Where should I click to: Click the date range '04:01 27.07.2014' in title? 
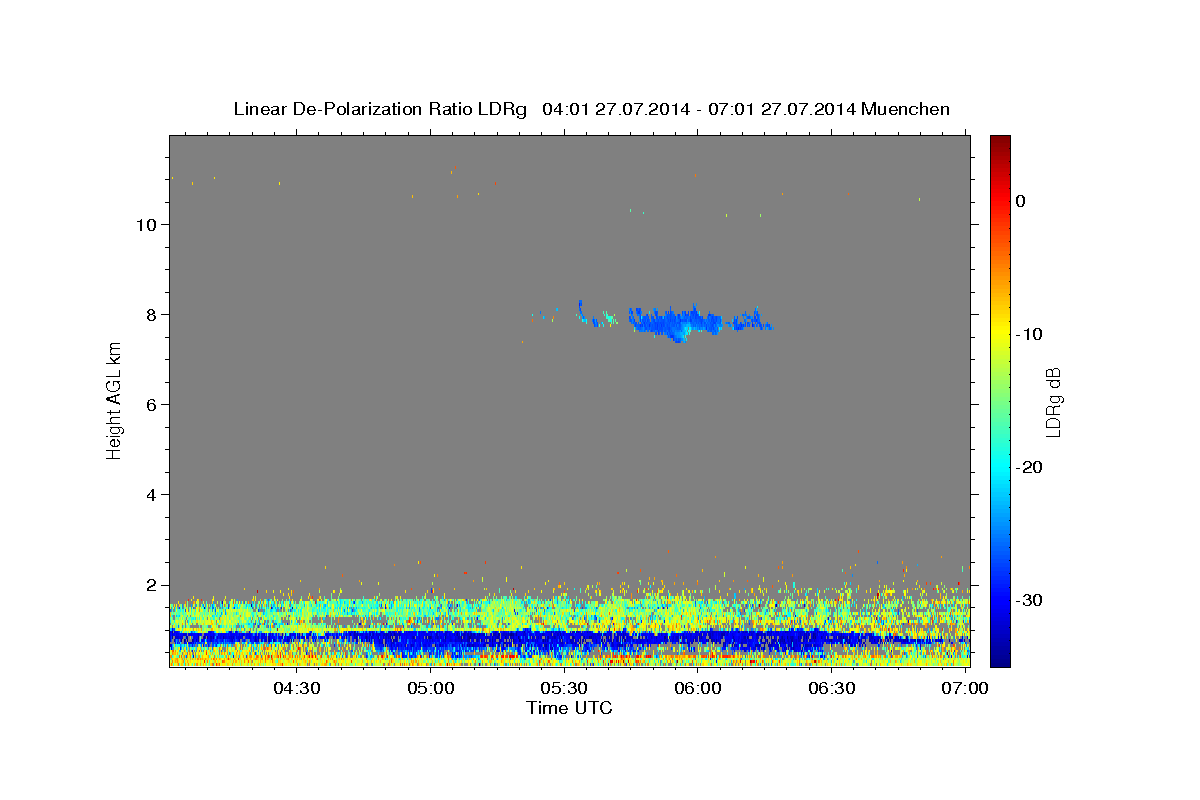(616, 109)
